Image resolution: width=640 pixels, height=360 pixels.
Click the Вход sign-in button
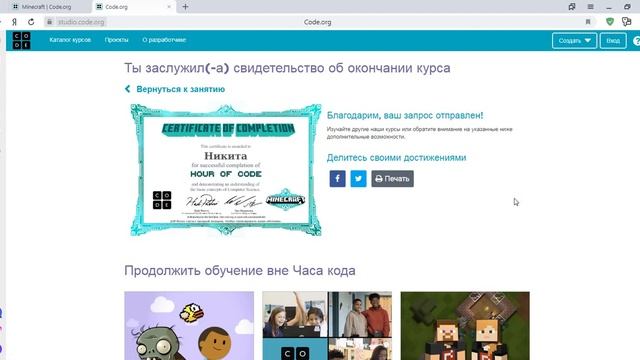tap(613, 41)
